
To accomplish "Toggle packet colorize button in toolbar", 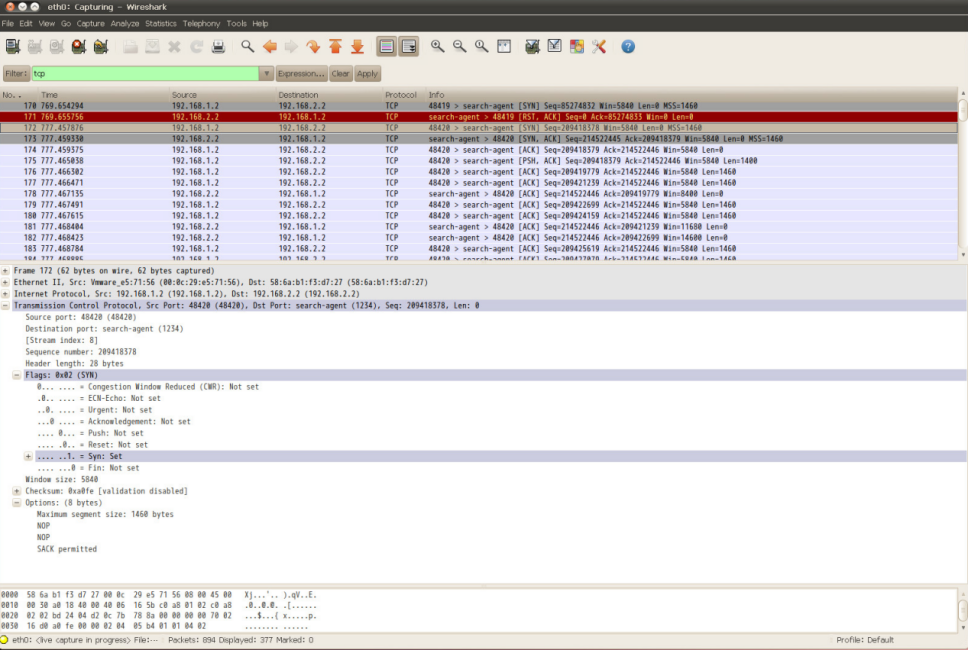I will 386,47.
